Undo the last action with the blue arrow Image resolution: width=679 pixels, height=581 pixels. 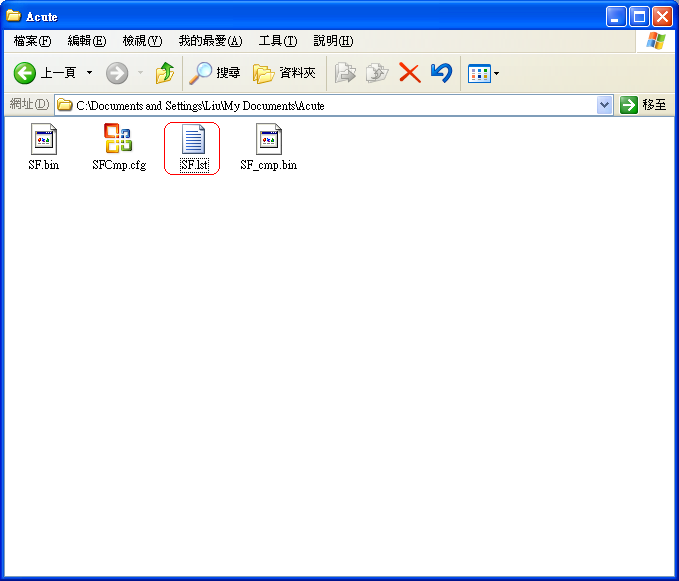(442, 73)
